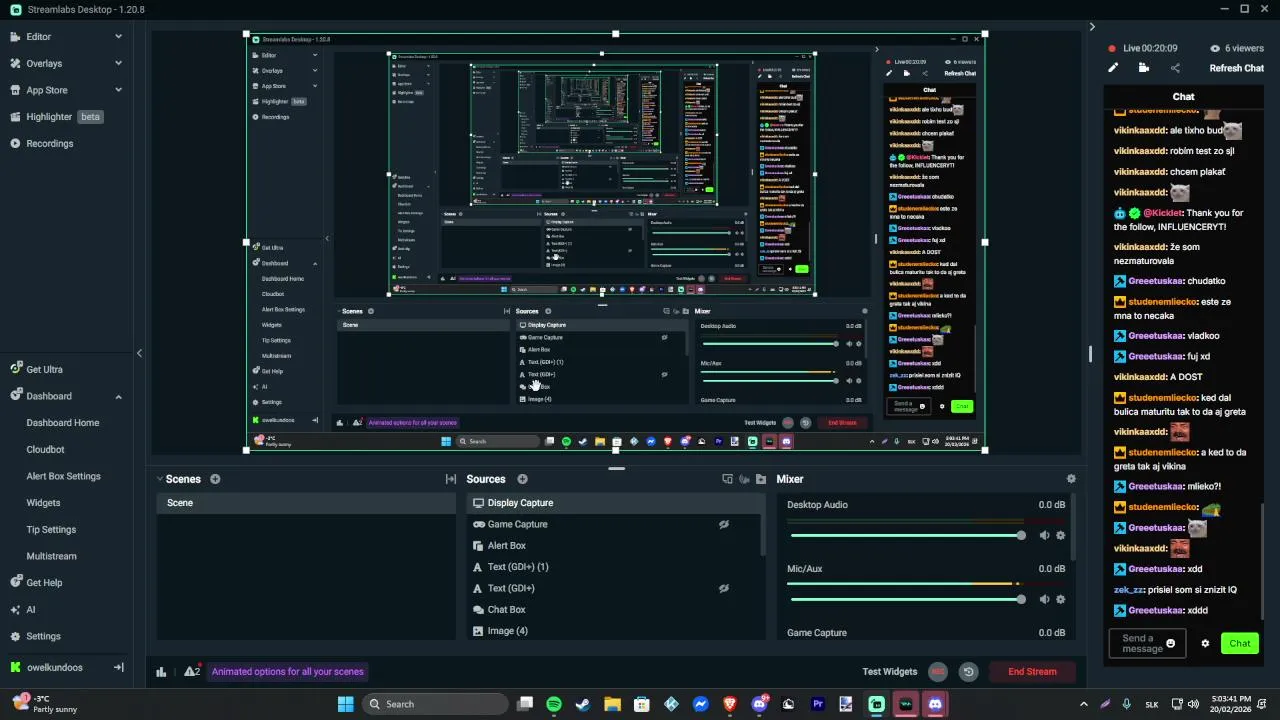Toggle the REC recording button
Viewport: 1280px width, 720px height.
(938, 672)
